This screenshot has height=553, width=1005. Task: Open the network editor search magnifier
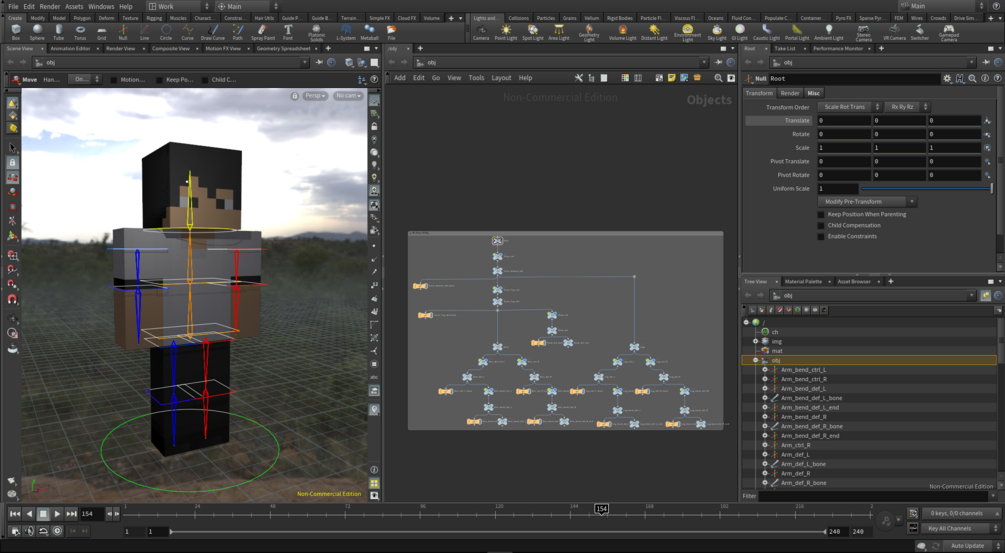point(718,78)
